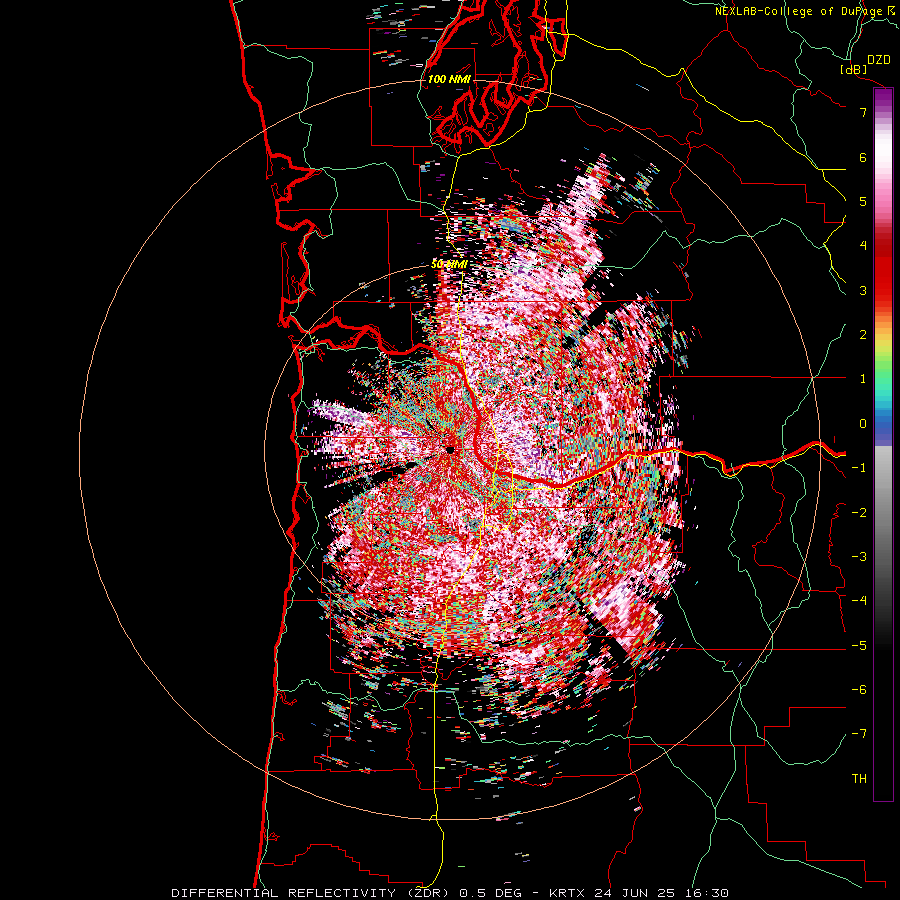
Task: Click the 7 value on the scale
Action: pos(863,112)
